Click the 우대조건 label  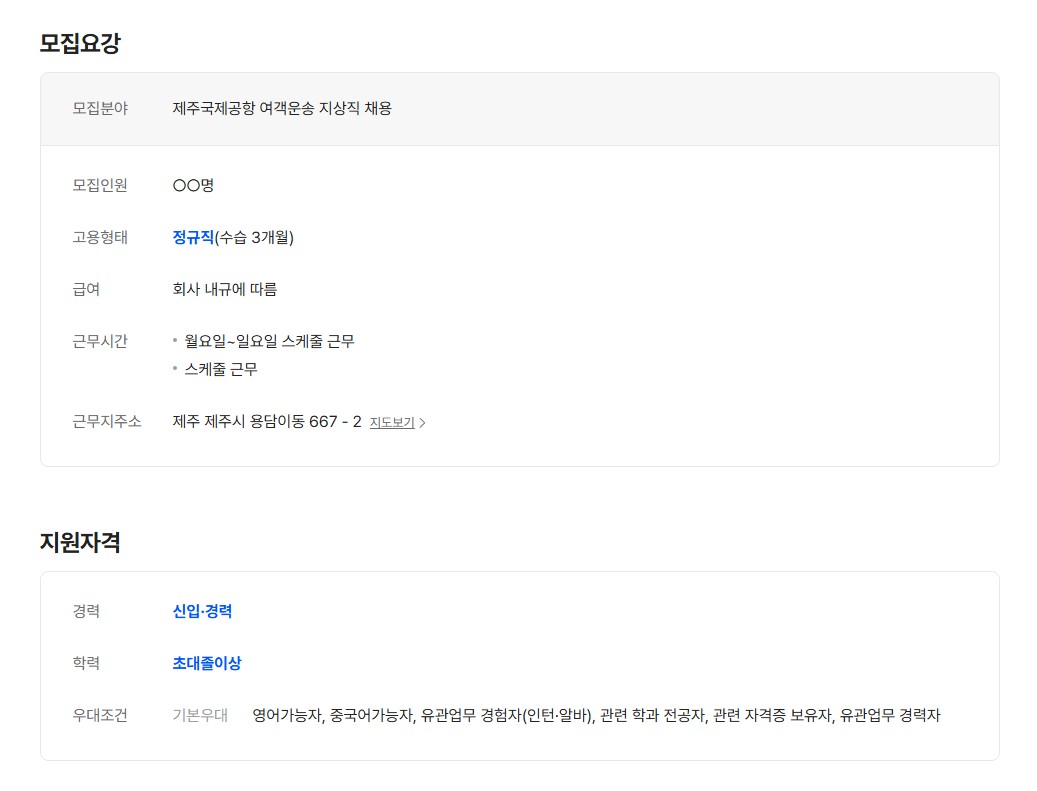tap(100, 715)
